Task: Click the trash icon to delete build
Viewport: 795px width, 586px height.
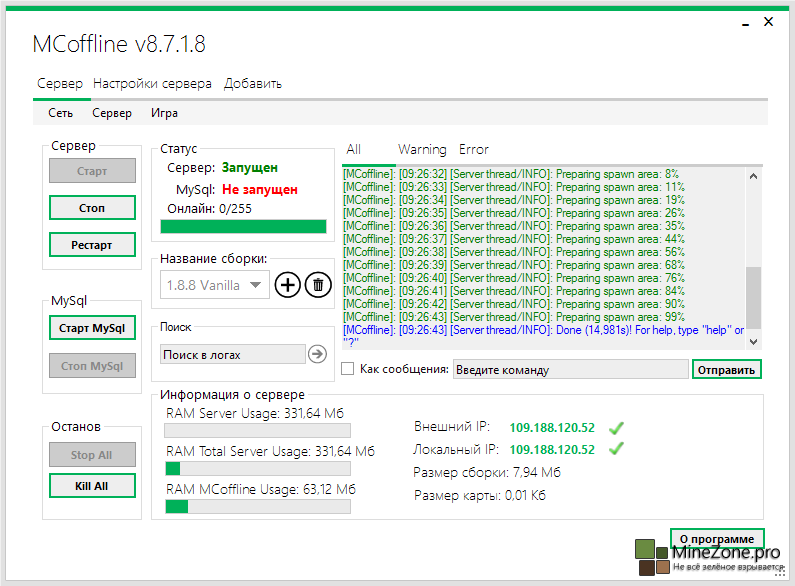Action: (x=318, y=285)
